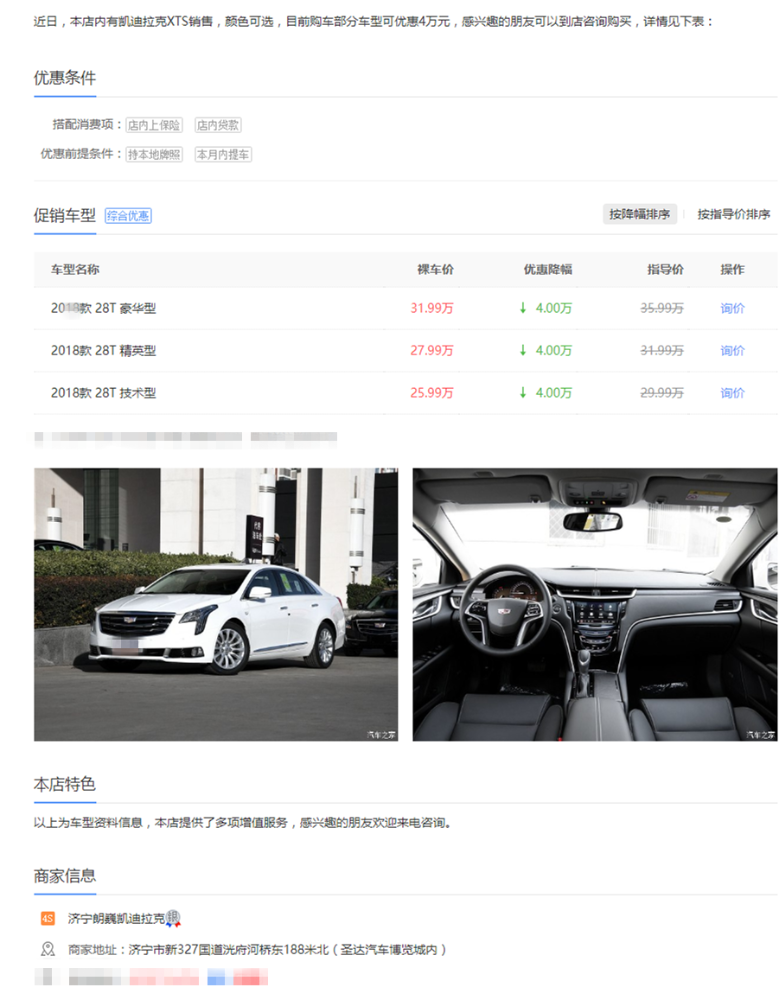Viewport: 779px width, 1000px height.
Task: Open the Cadillac XTS interior dashboard photo
Action: [x=595, y=605]
